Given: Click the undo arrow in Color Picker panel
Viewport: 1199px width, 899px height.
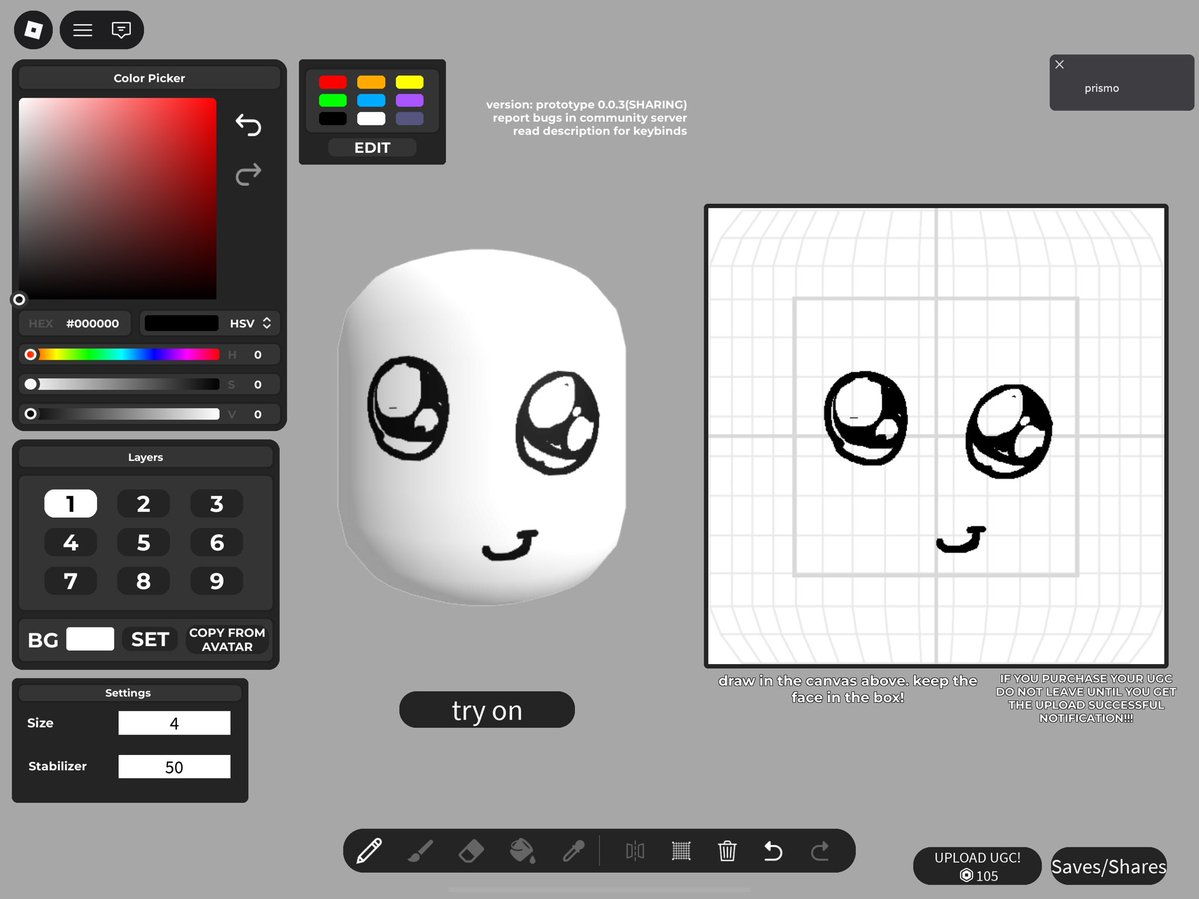Looking at the screenshot, I should click(248, 125).
